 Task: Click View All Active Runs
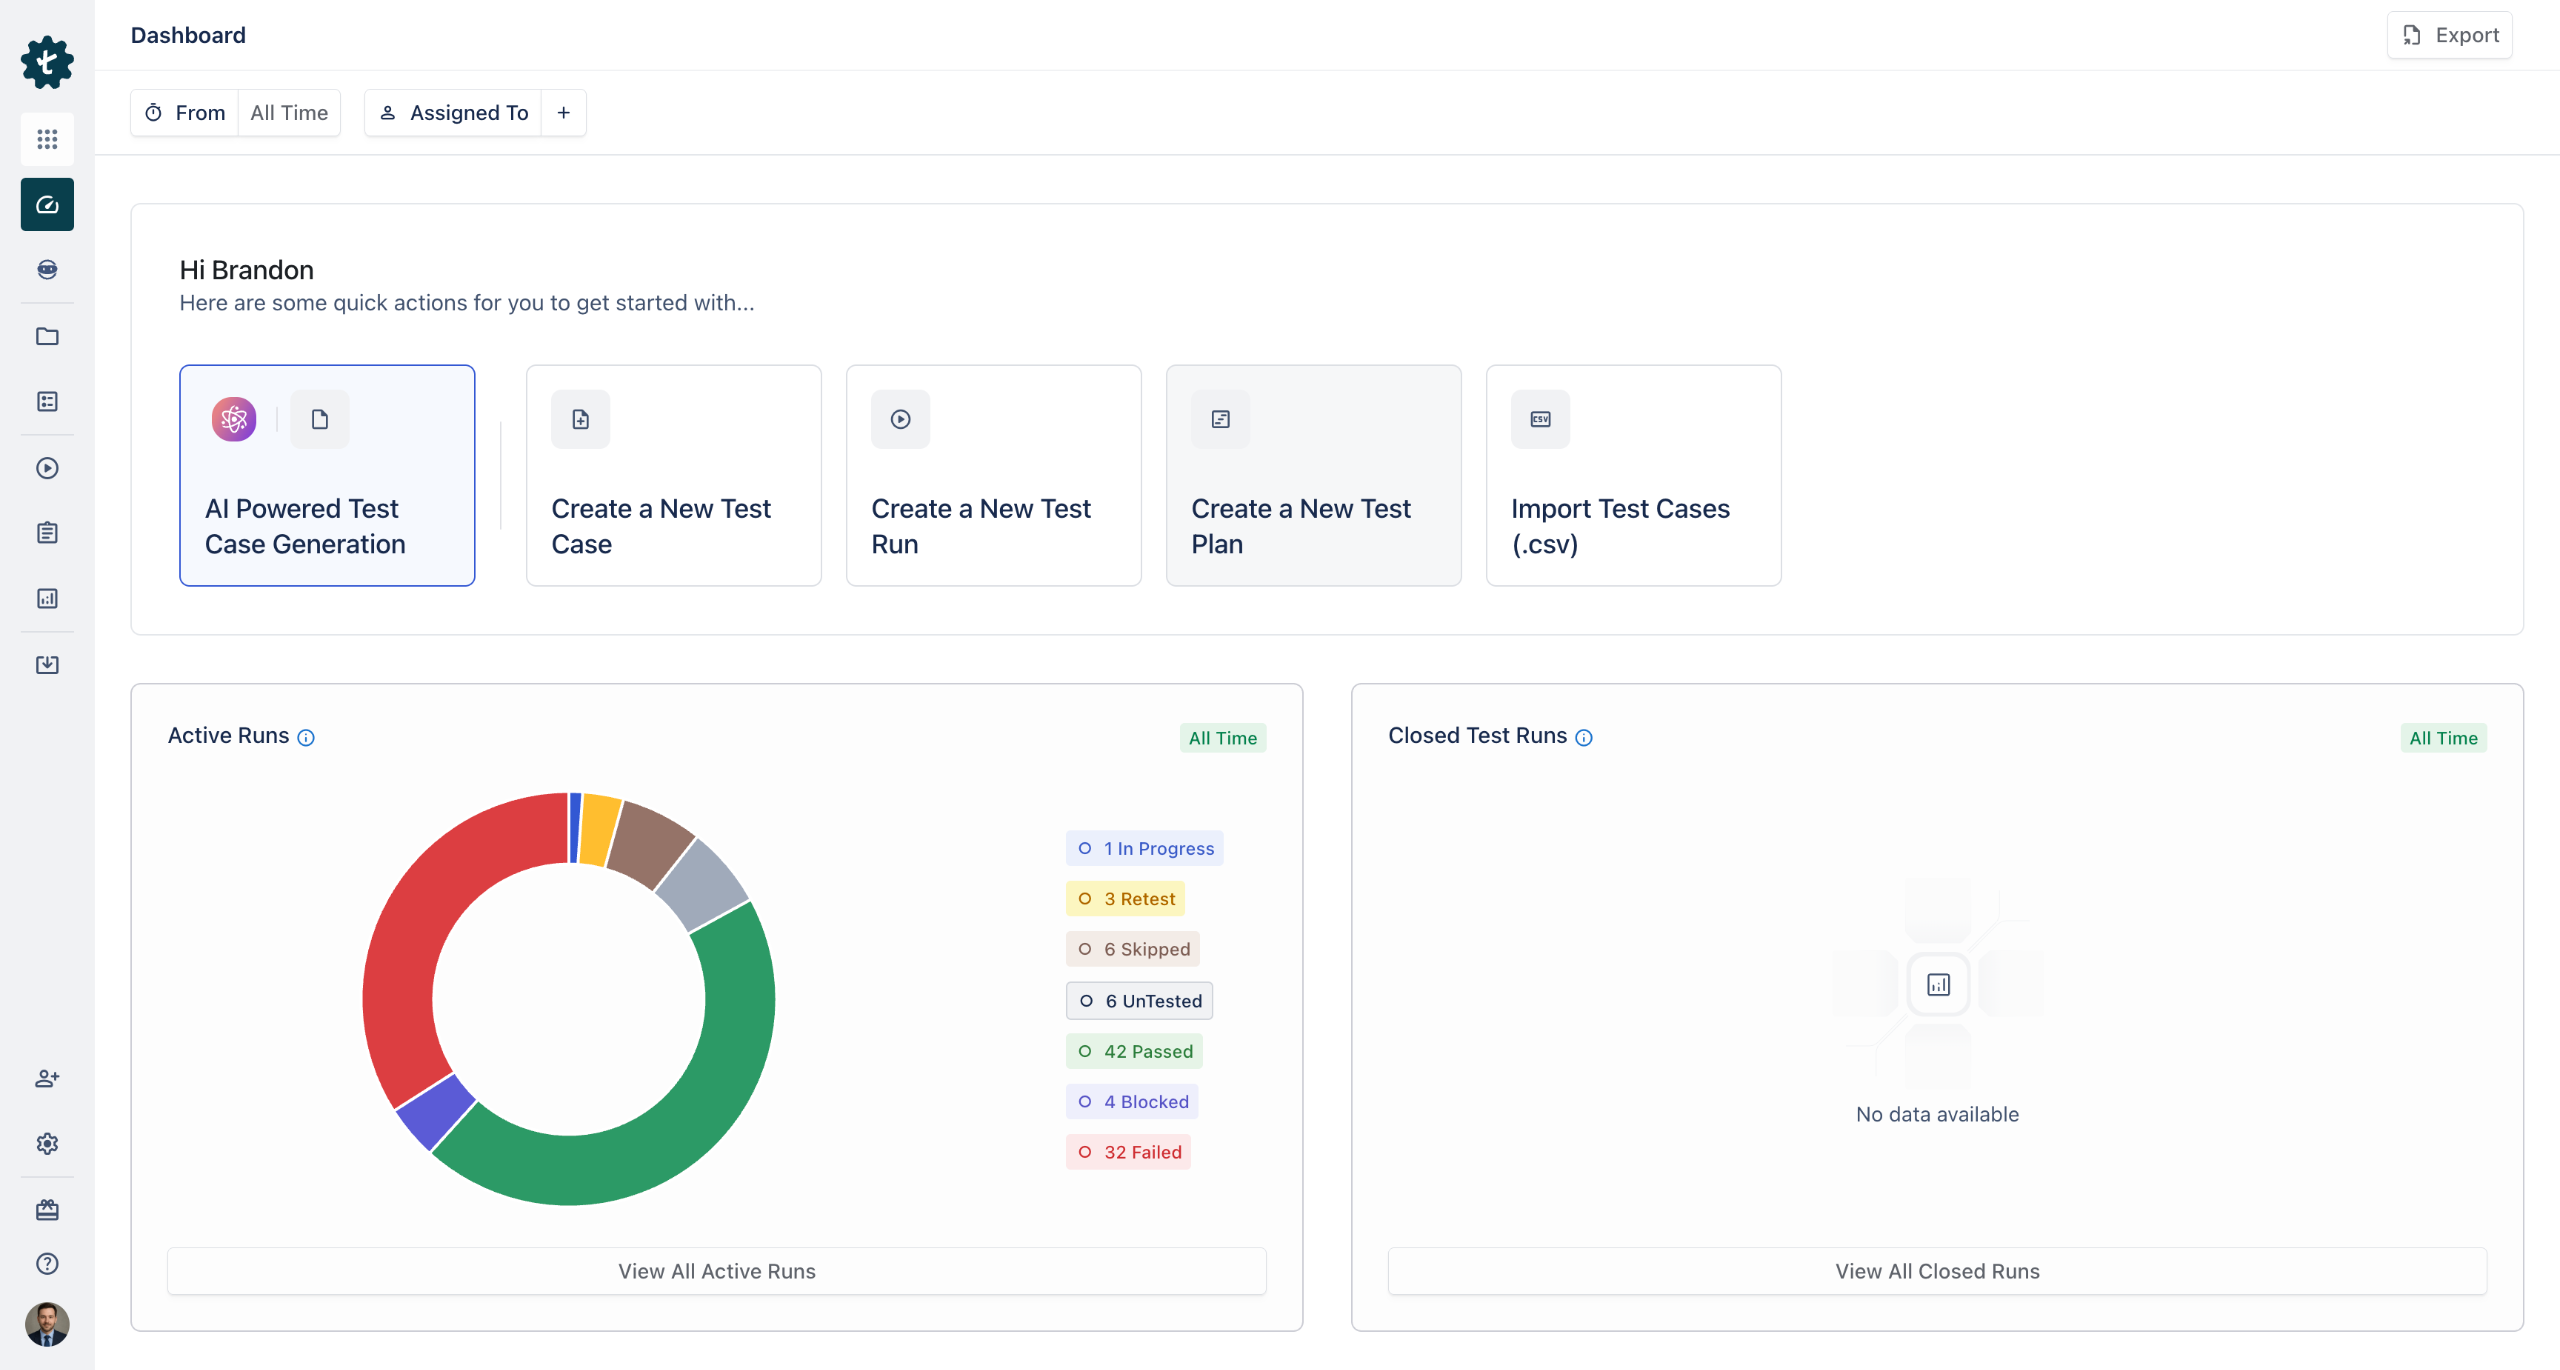716,1271
